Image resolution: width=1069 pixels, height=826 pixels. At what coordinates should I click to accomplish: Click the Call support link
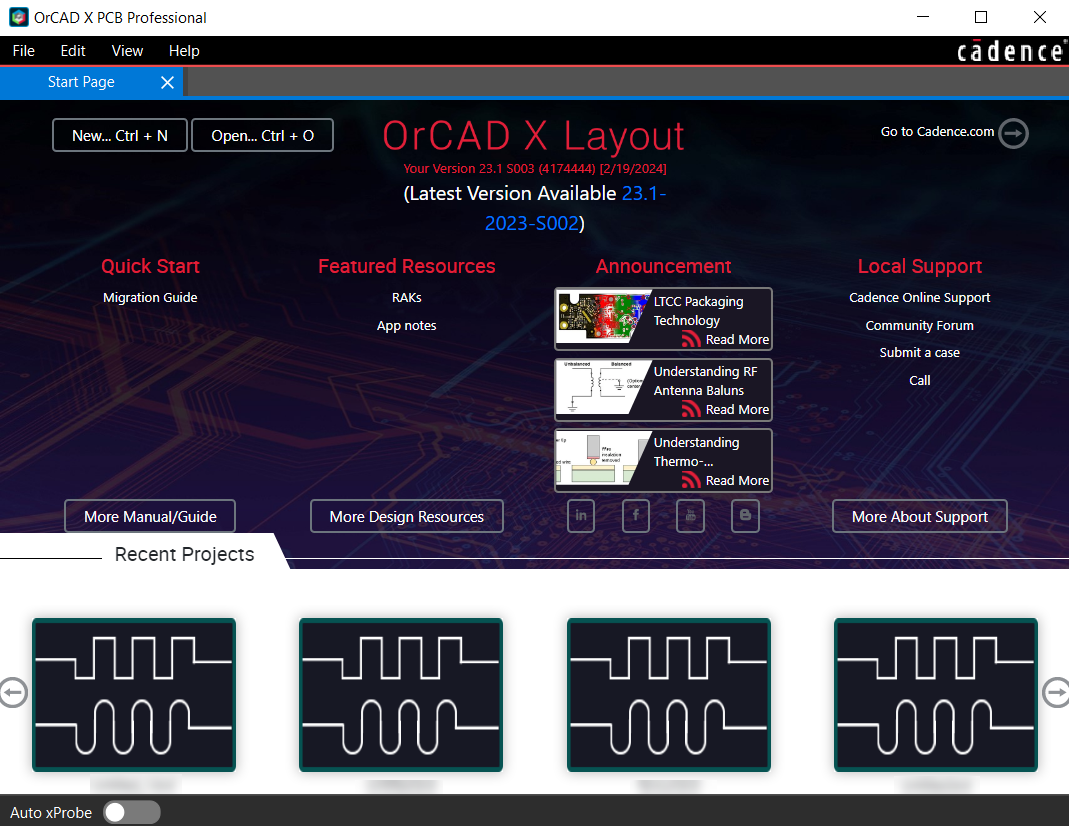[920, 380]
